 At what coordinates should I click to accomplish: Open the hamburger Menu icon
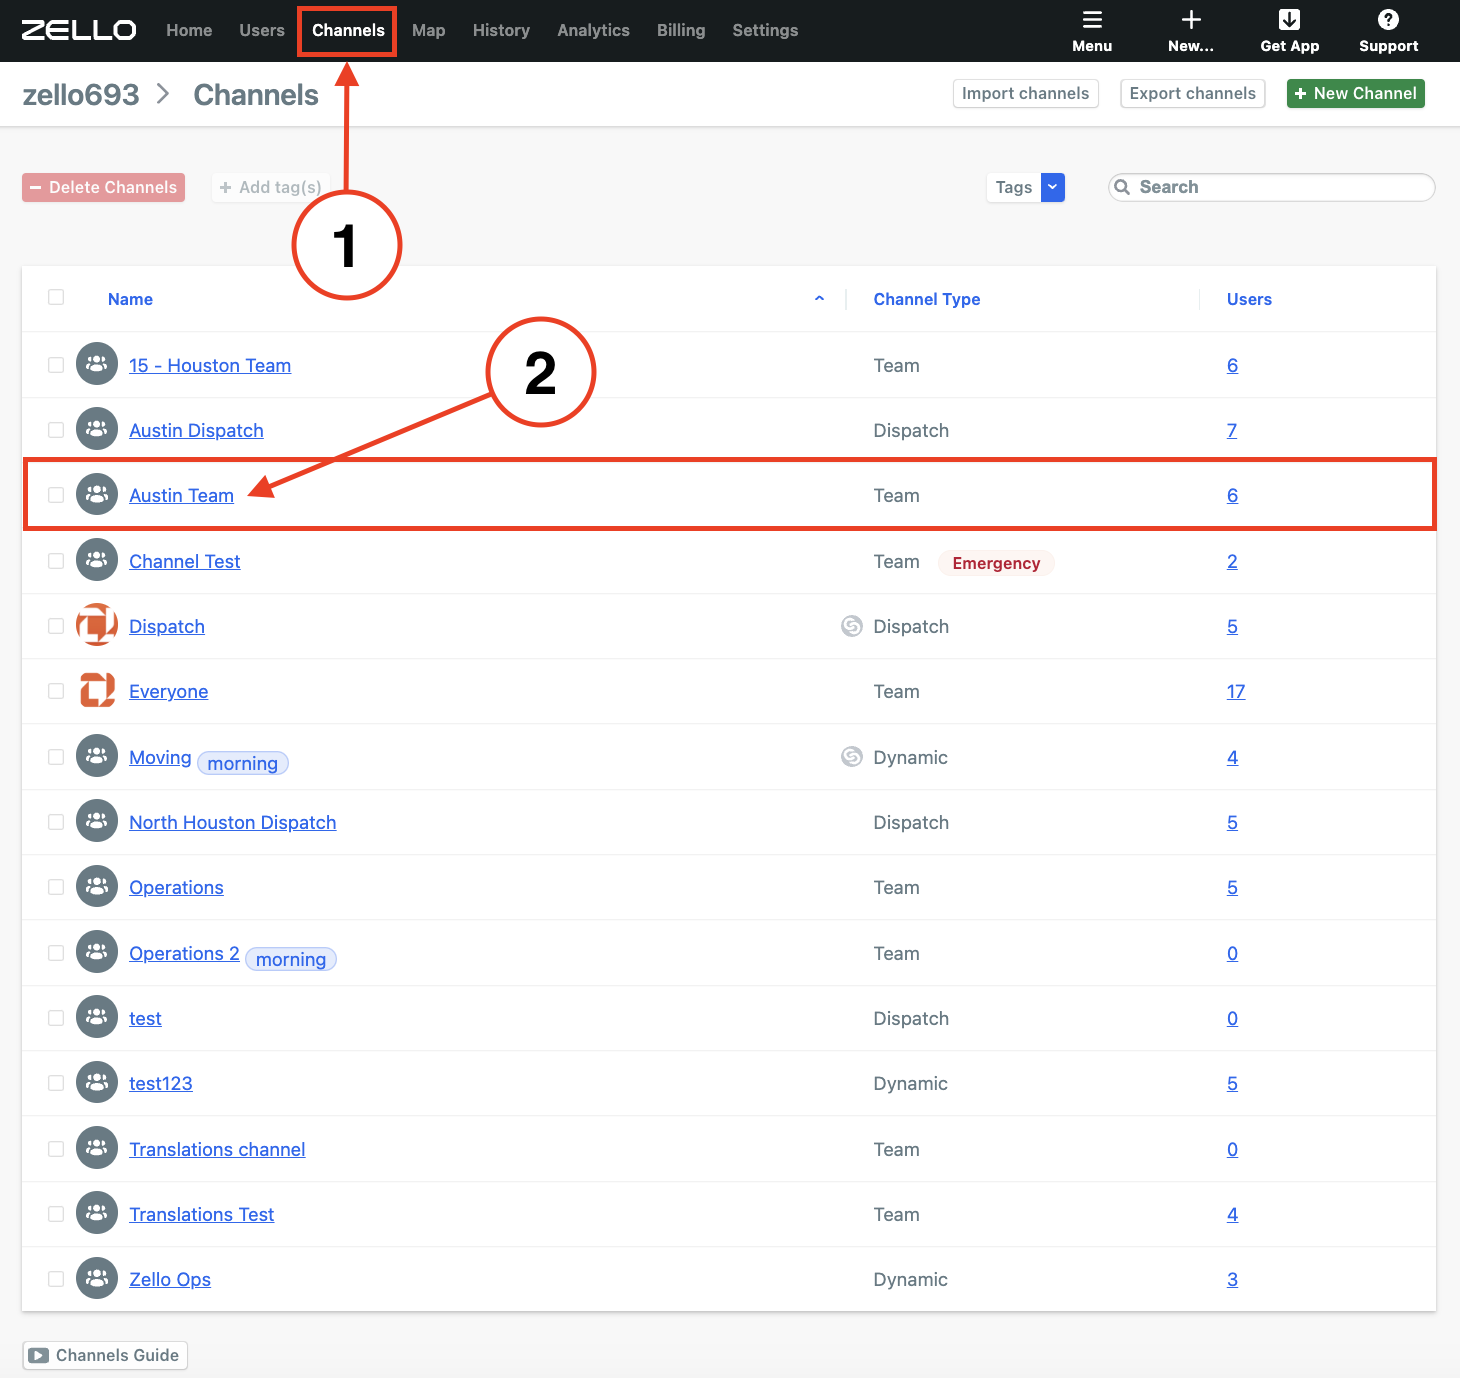(1092, 20)
